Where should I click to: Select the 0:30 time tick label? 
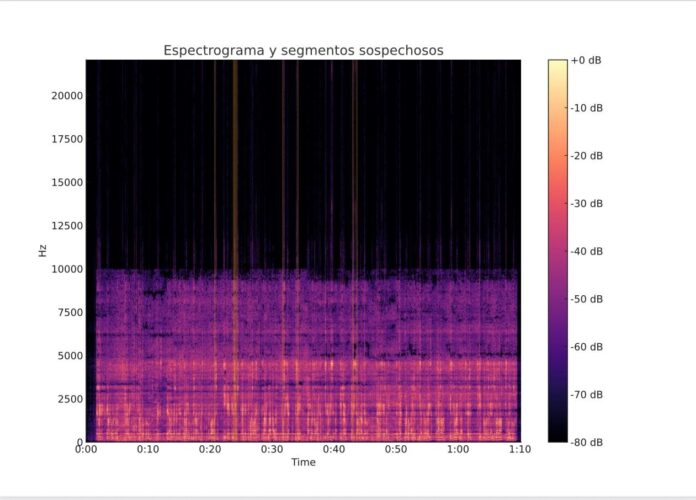[x=272, y=450]
